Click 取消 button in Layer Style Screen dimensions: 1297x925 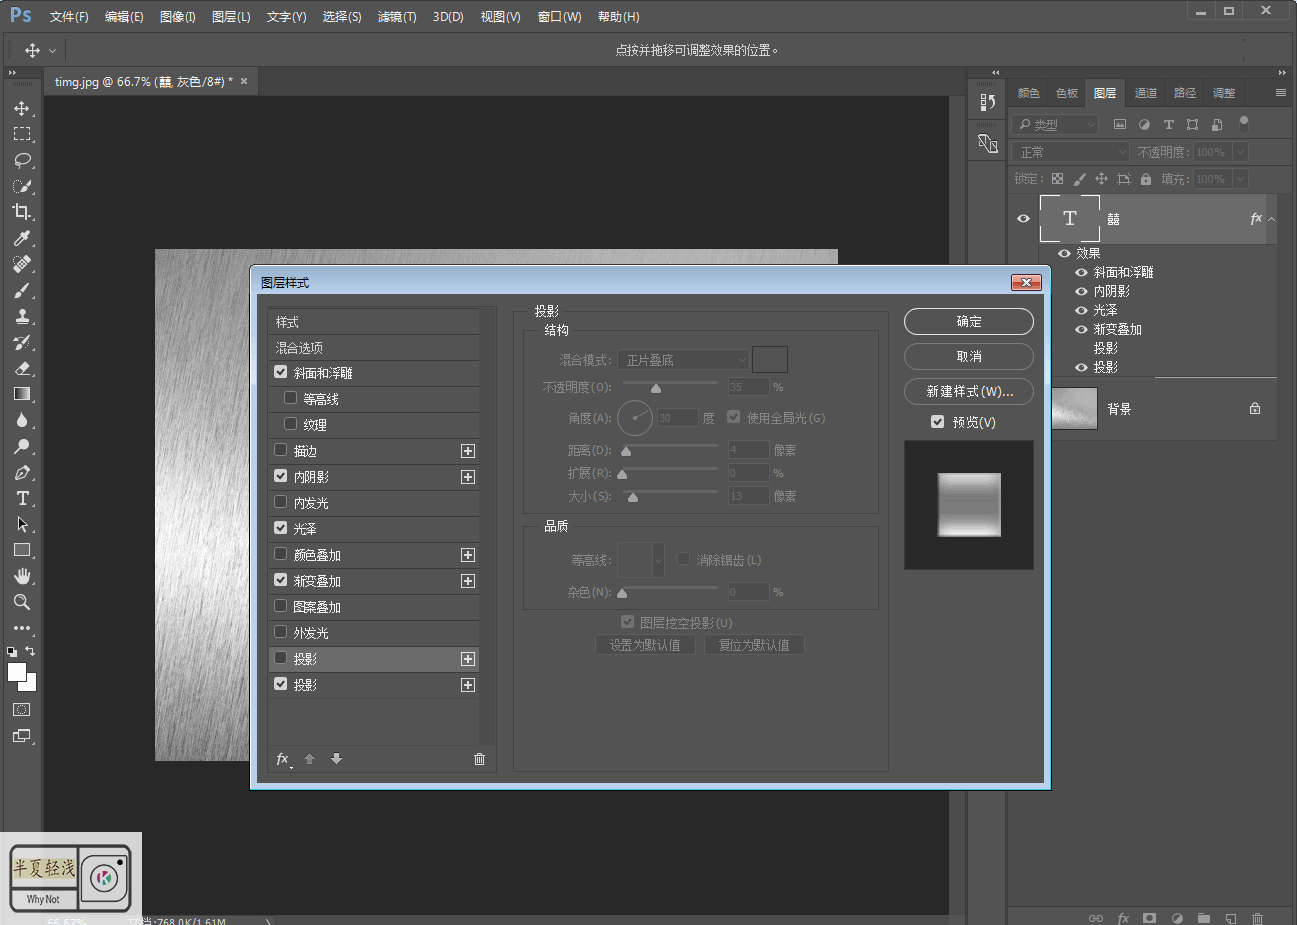point(969,356)
